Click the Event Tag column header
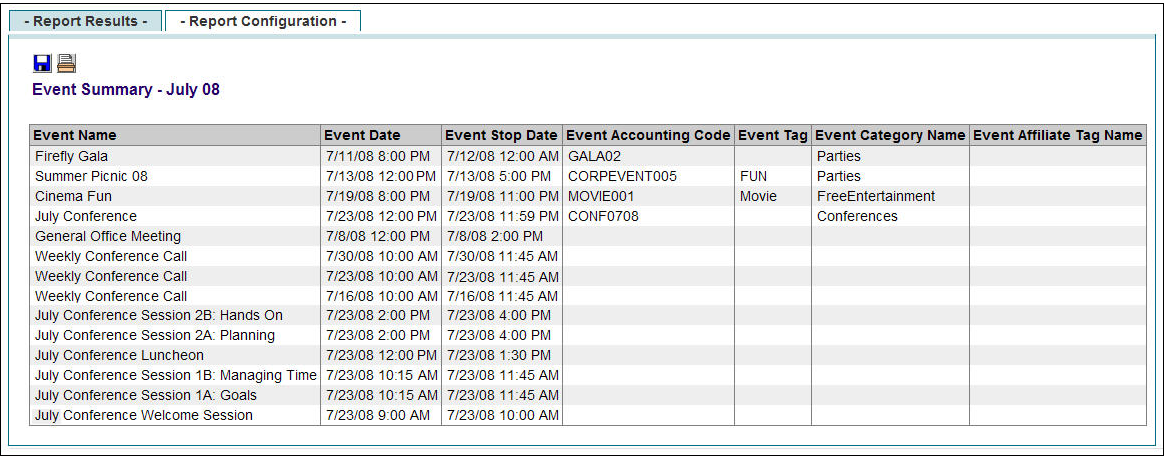Screen dimensions: 1168x462 (x=772, y=135)
